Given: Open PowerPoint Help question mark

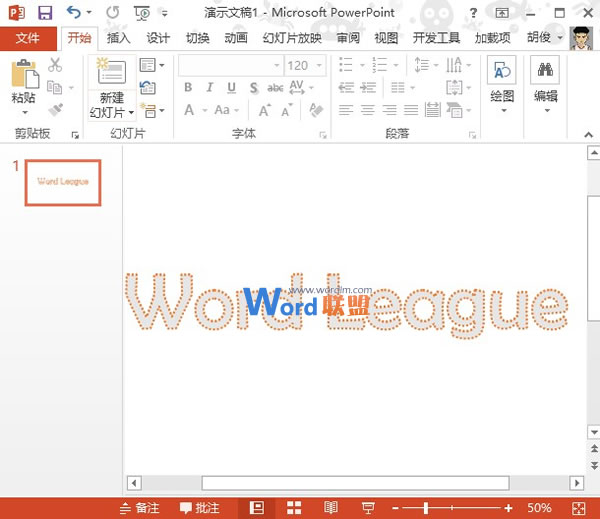Looking at the screenshot, I should point(473,13).
